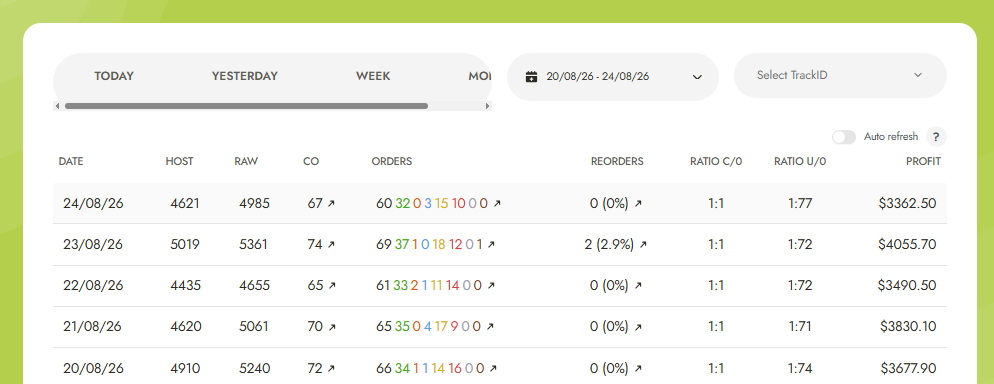Switch to the WEEK tab
The height and width of the screenshot is (384, 994).
[x=373, y=76]
